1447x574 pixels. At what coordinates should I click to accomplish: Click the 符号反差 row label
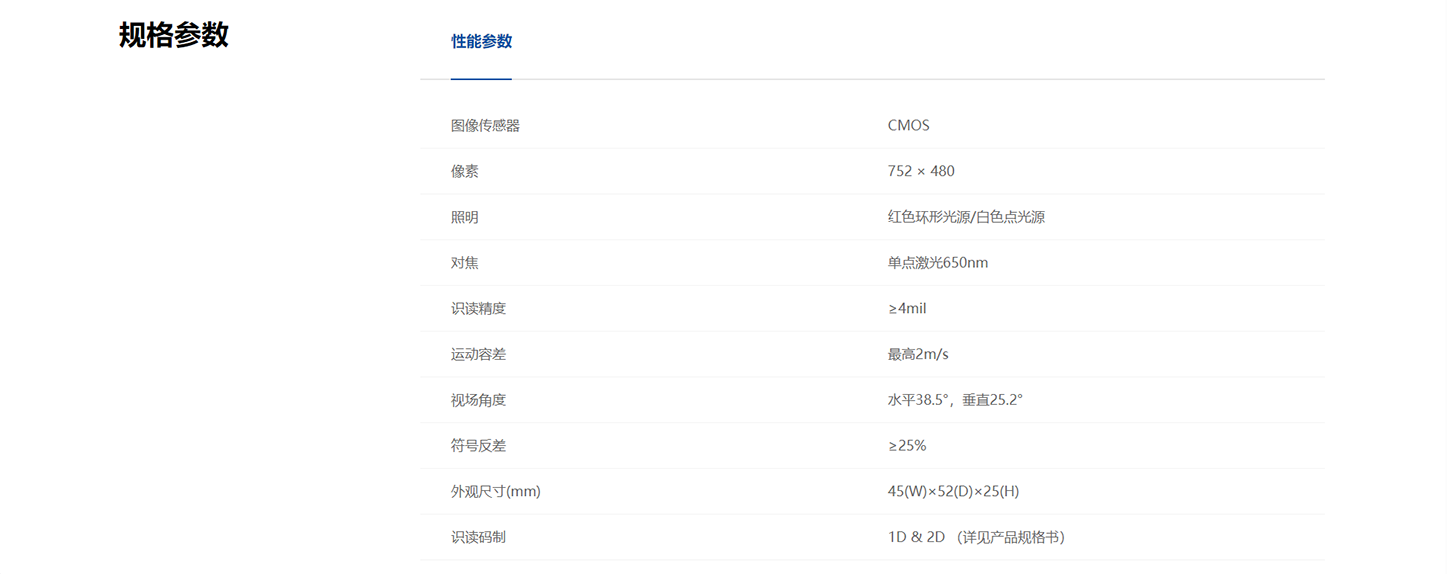click(478, 446)
